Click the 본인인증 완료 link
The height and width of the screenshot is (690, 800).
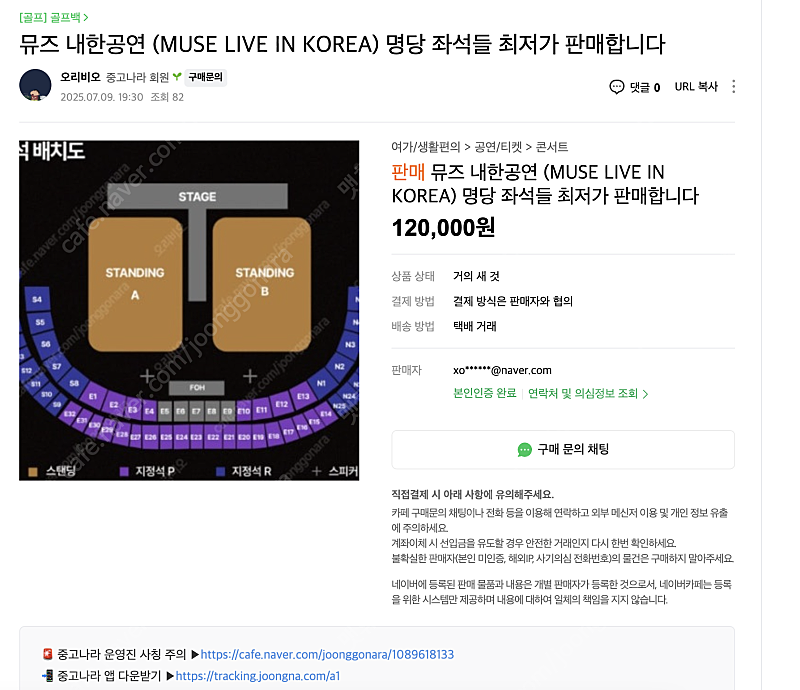click(x=485, y=393)
